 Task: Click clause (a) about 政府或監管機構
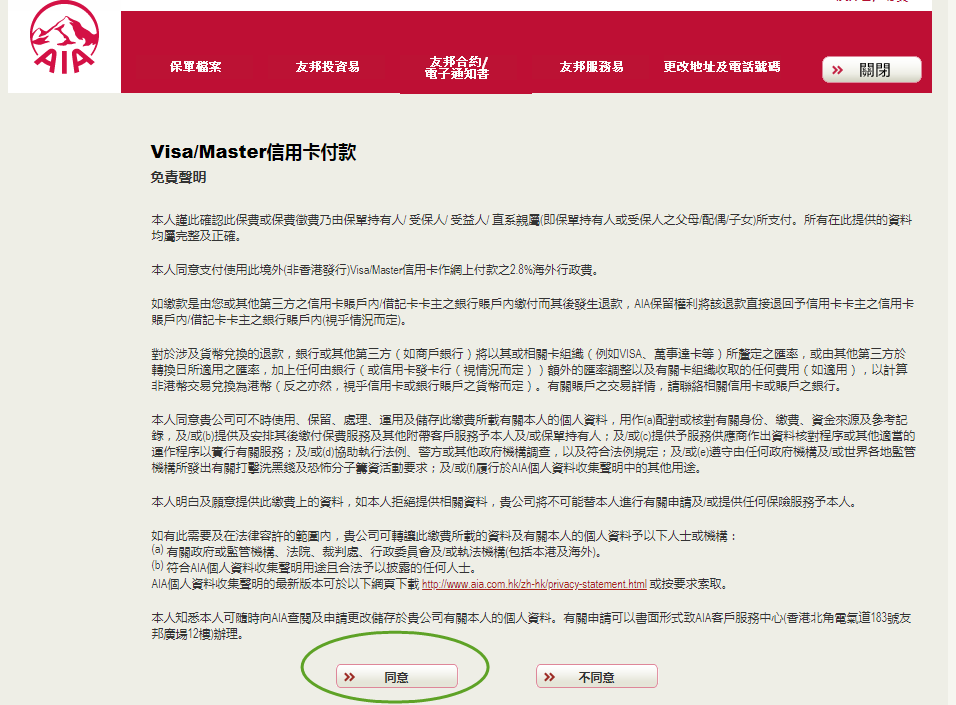point(377,552)
